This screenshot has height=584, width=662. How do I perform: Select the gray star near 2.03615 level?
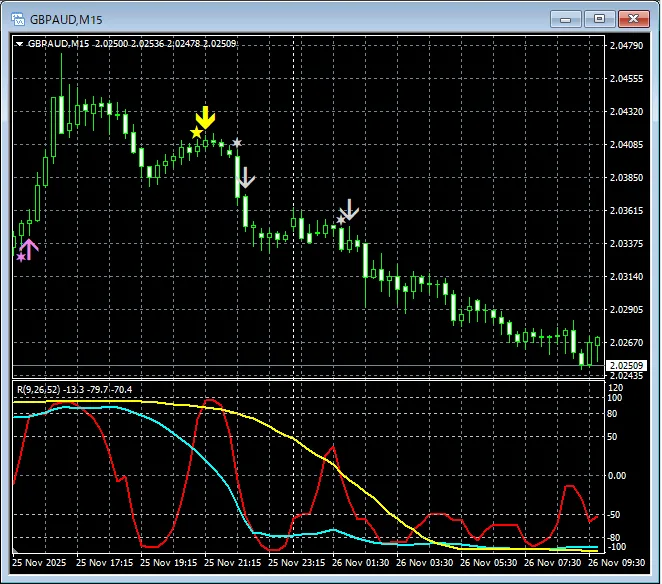point(341,220)
